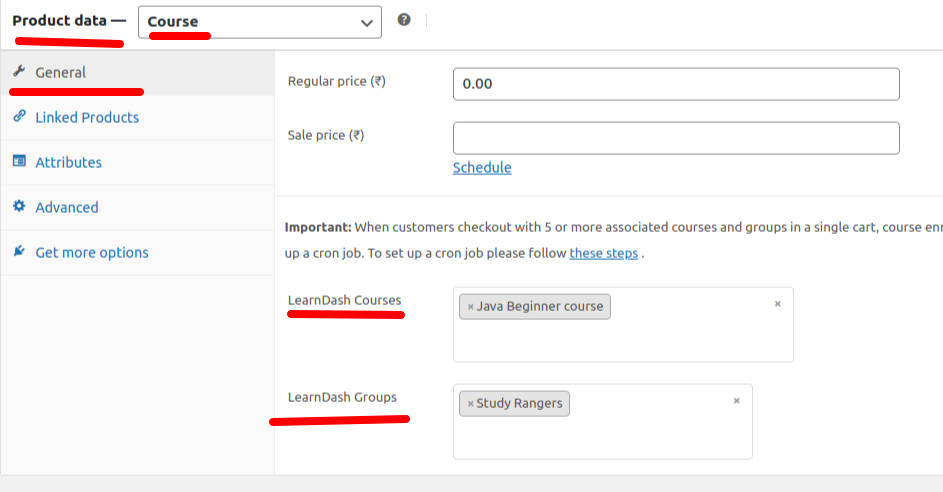Viewport: 943px width, 492px height.
Task: Click the help question mark icon
Action: pyautogui.click(x=404, y=20)
